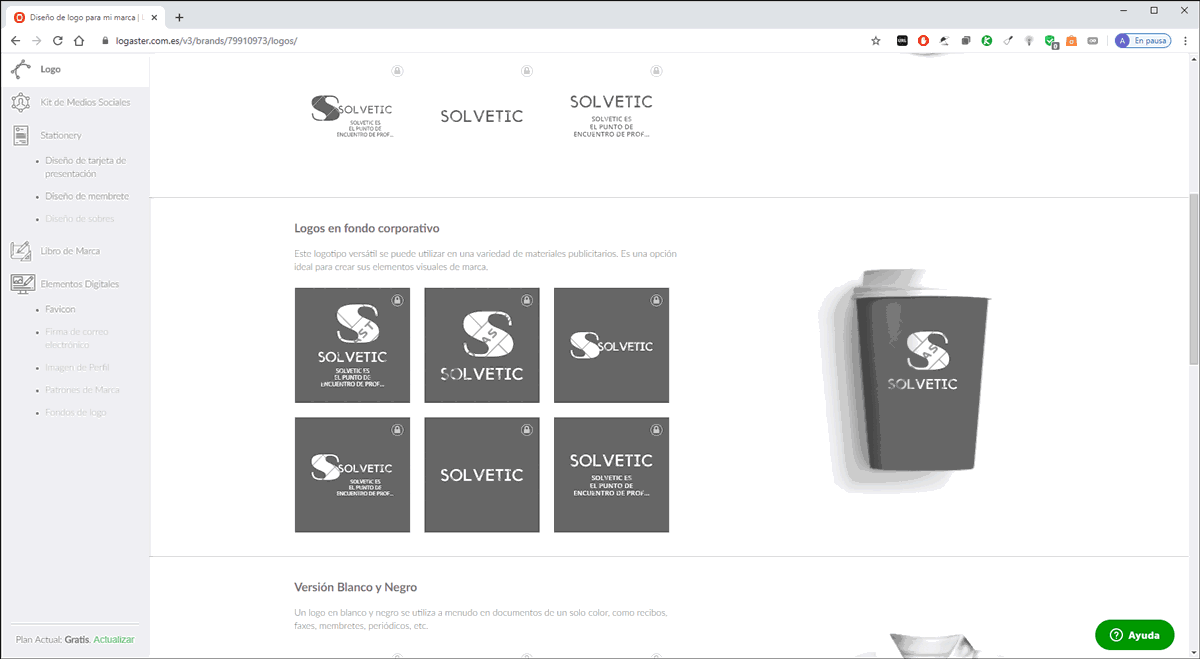
Task: Click the coffee cup mockup preview
Action: [x=905, y=380]
